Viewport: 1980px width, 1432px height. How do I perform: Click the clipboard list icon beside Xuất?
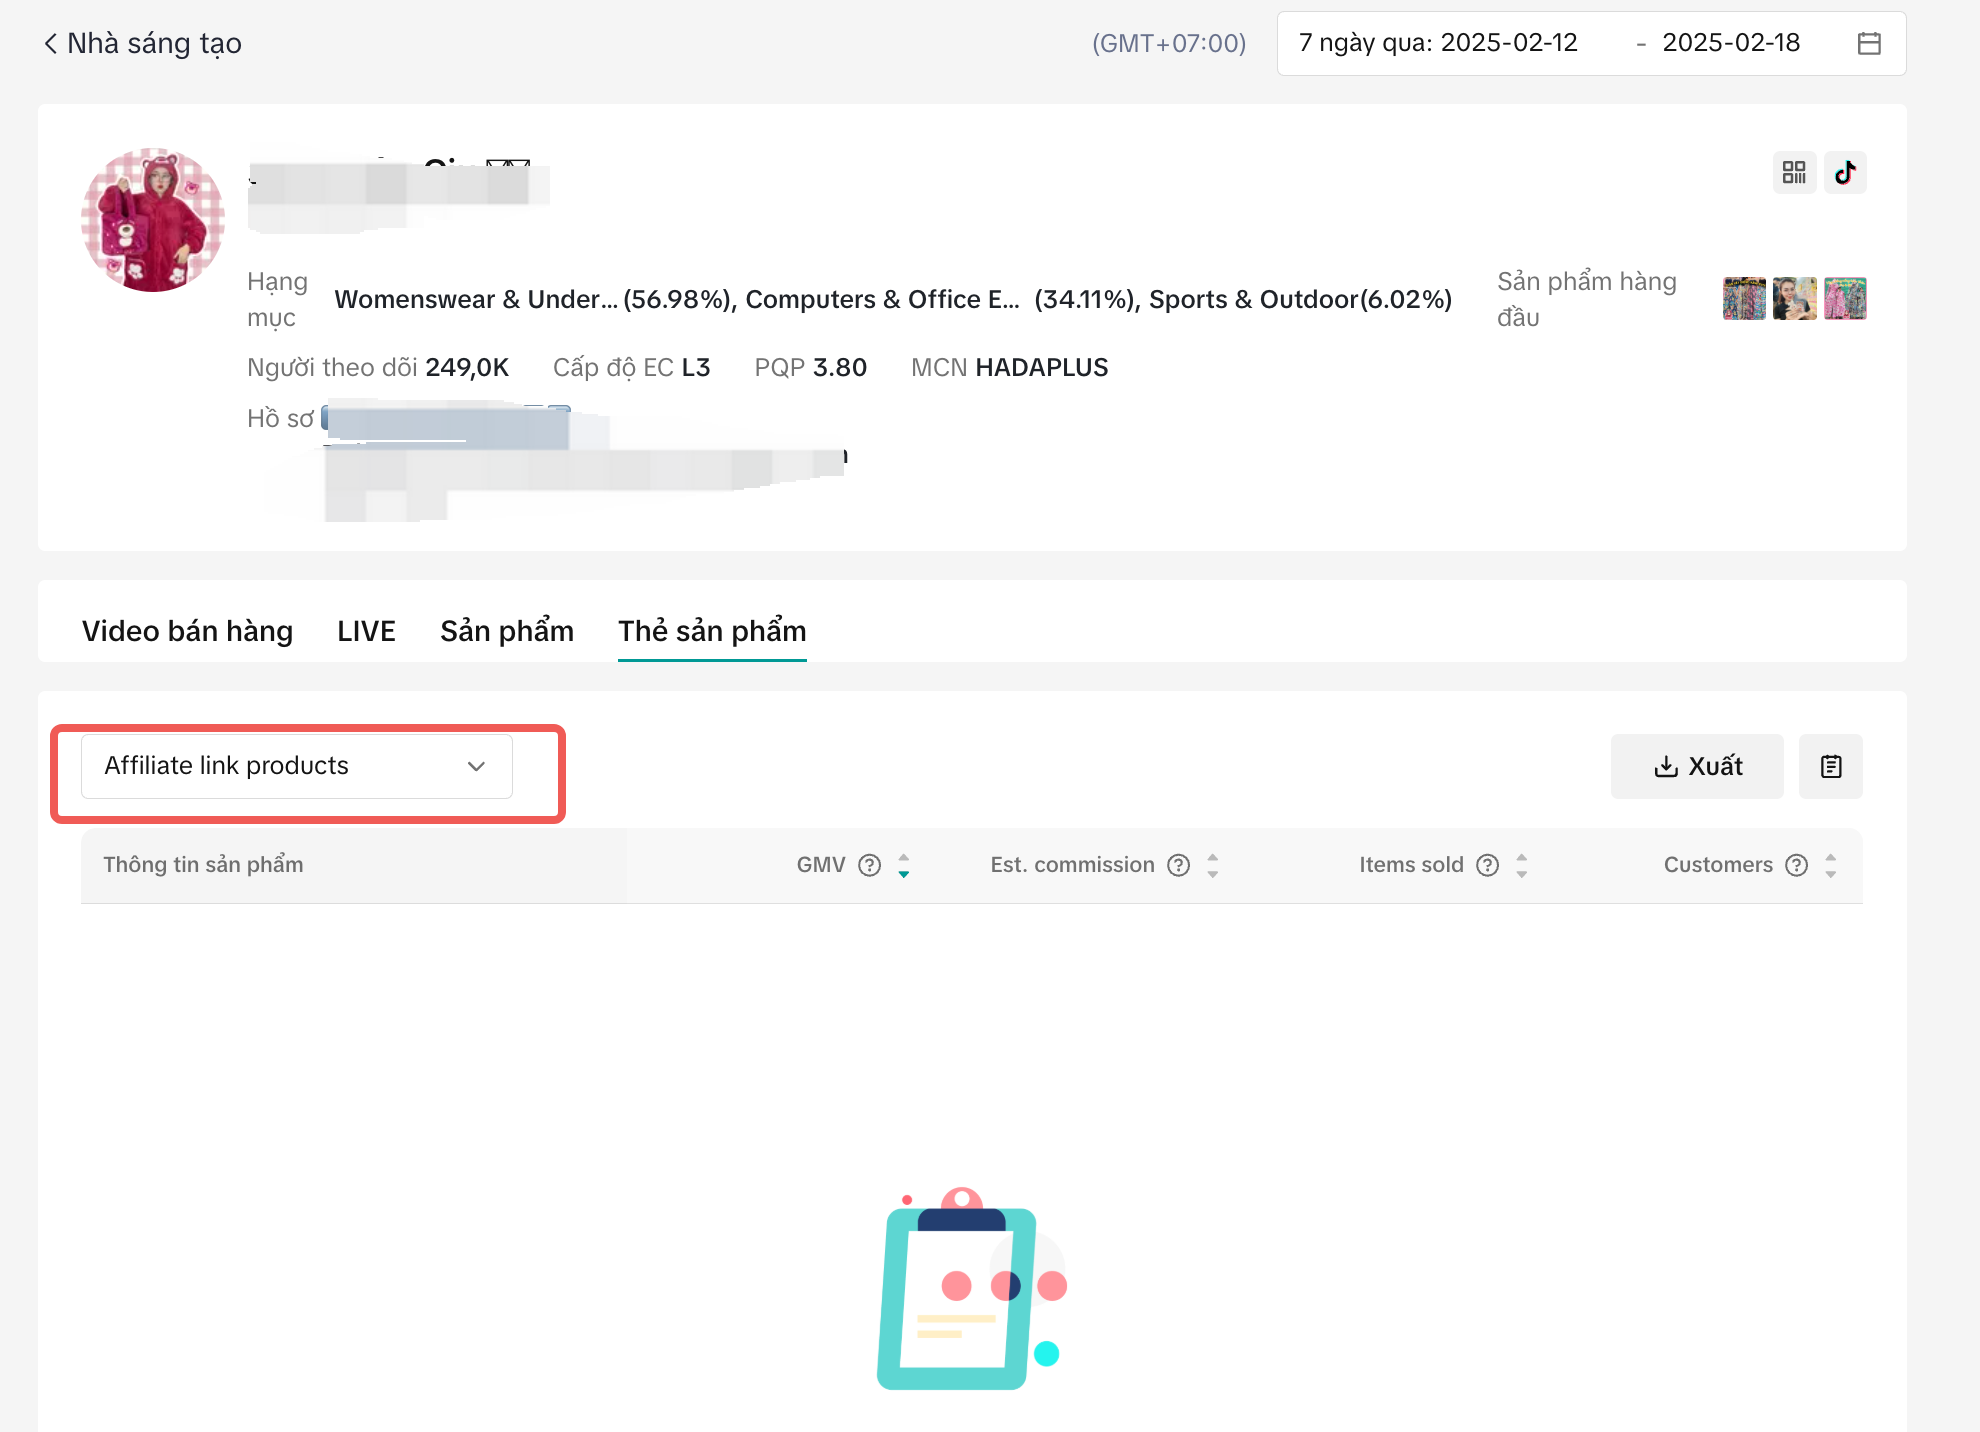point(1830,766)
